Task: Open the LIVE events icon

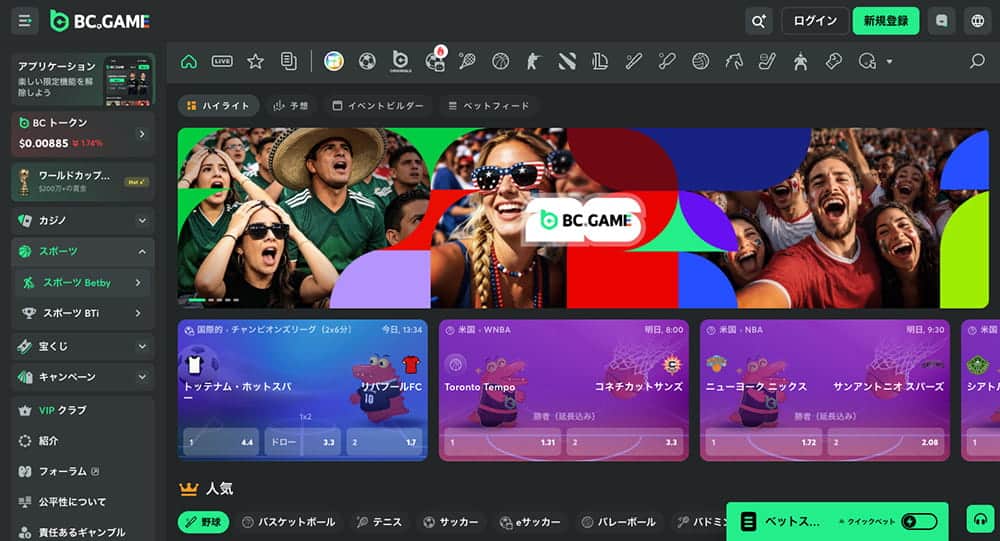Action: click(x=222, y=61)
